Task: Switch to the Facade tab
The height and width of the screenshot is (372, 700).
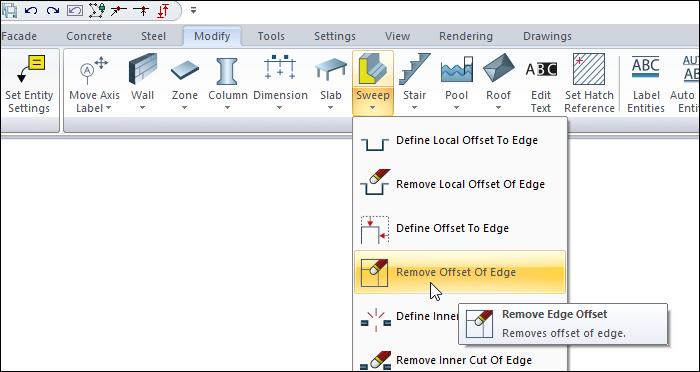Action: (x=19, y=36)
